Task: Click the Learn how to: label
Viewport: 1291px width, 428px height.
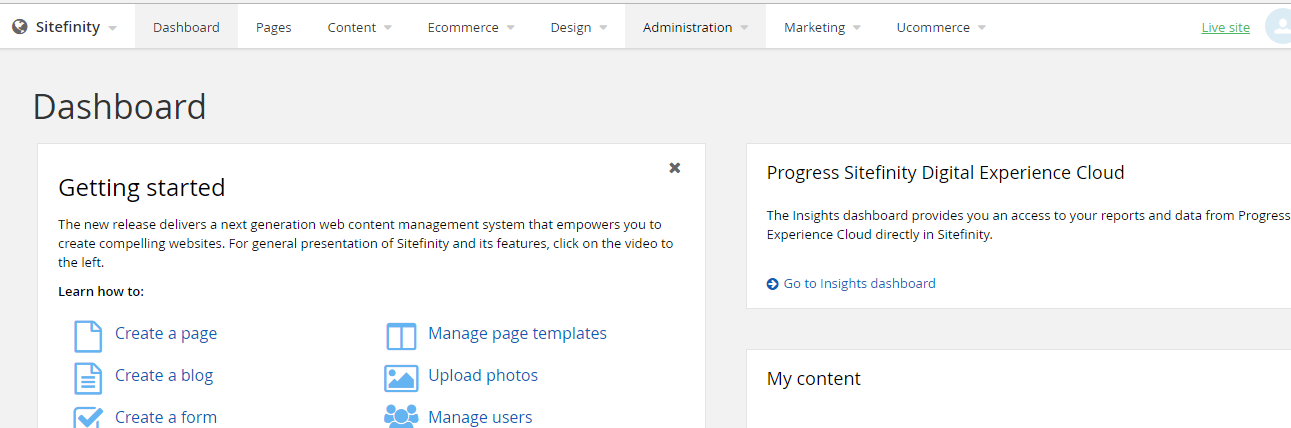Action: point(101,292)
